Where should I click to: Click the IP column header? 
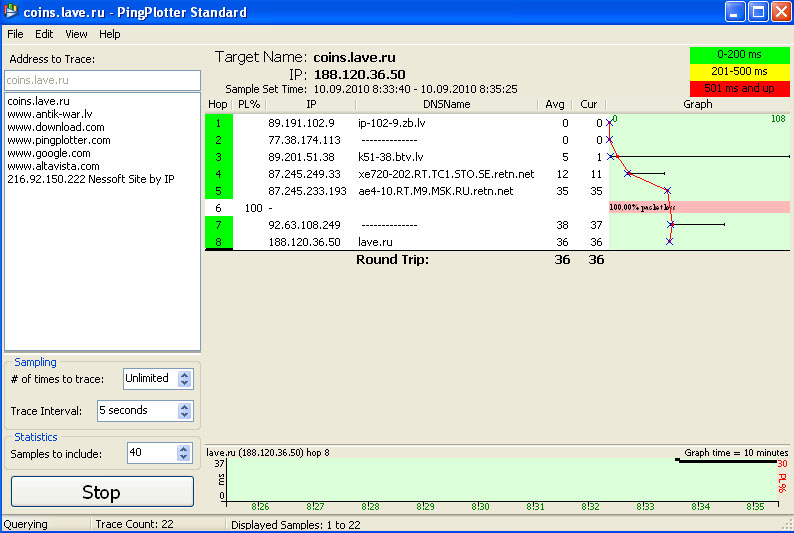coord(311,104)
